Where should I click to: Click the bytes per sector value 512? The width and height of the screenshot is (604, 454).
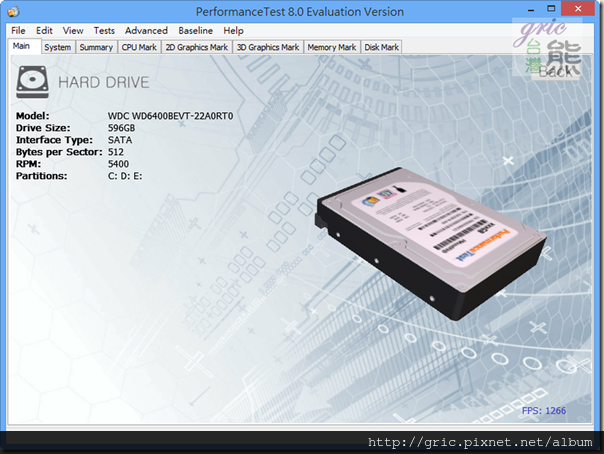pyautogui.click(x=116, y=152)
